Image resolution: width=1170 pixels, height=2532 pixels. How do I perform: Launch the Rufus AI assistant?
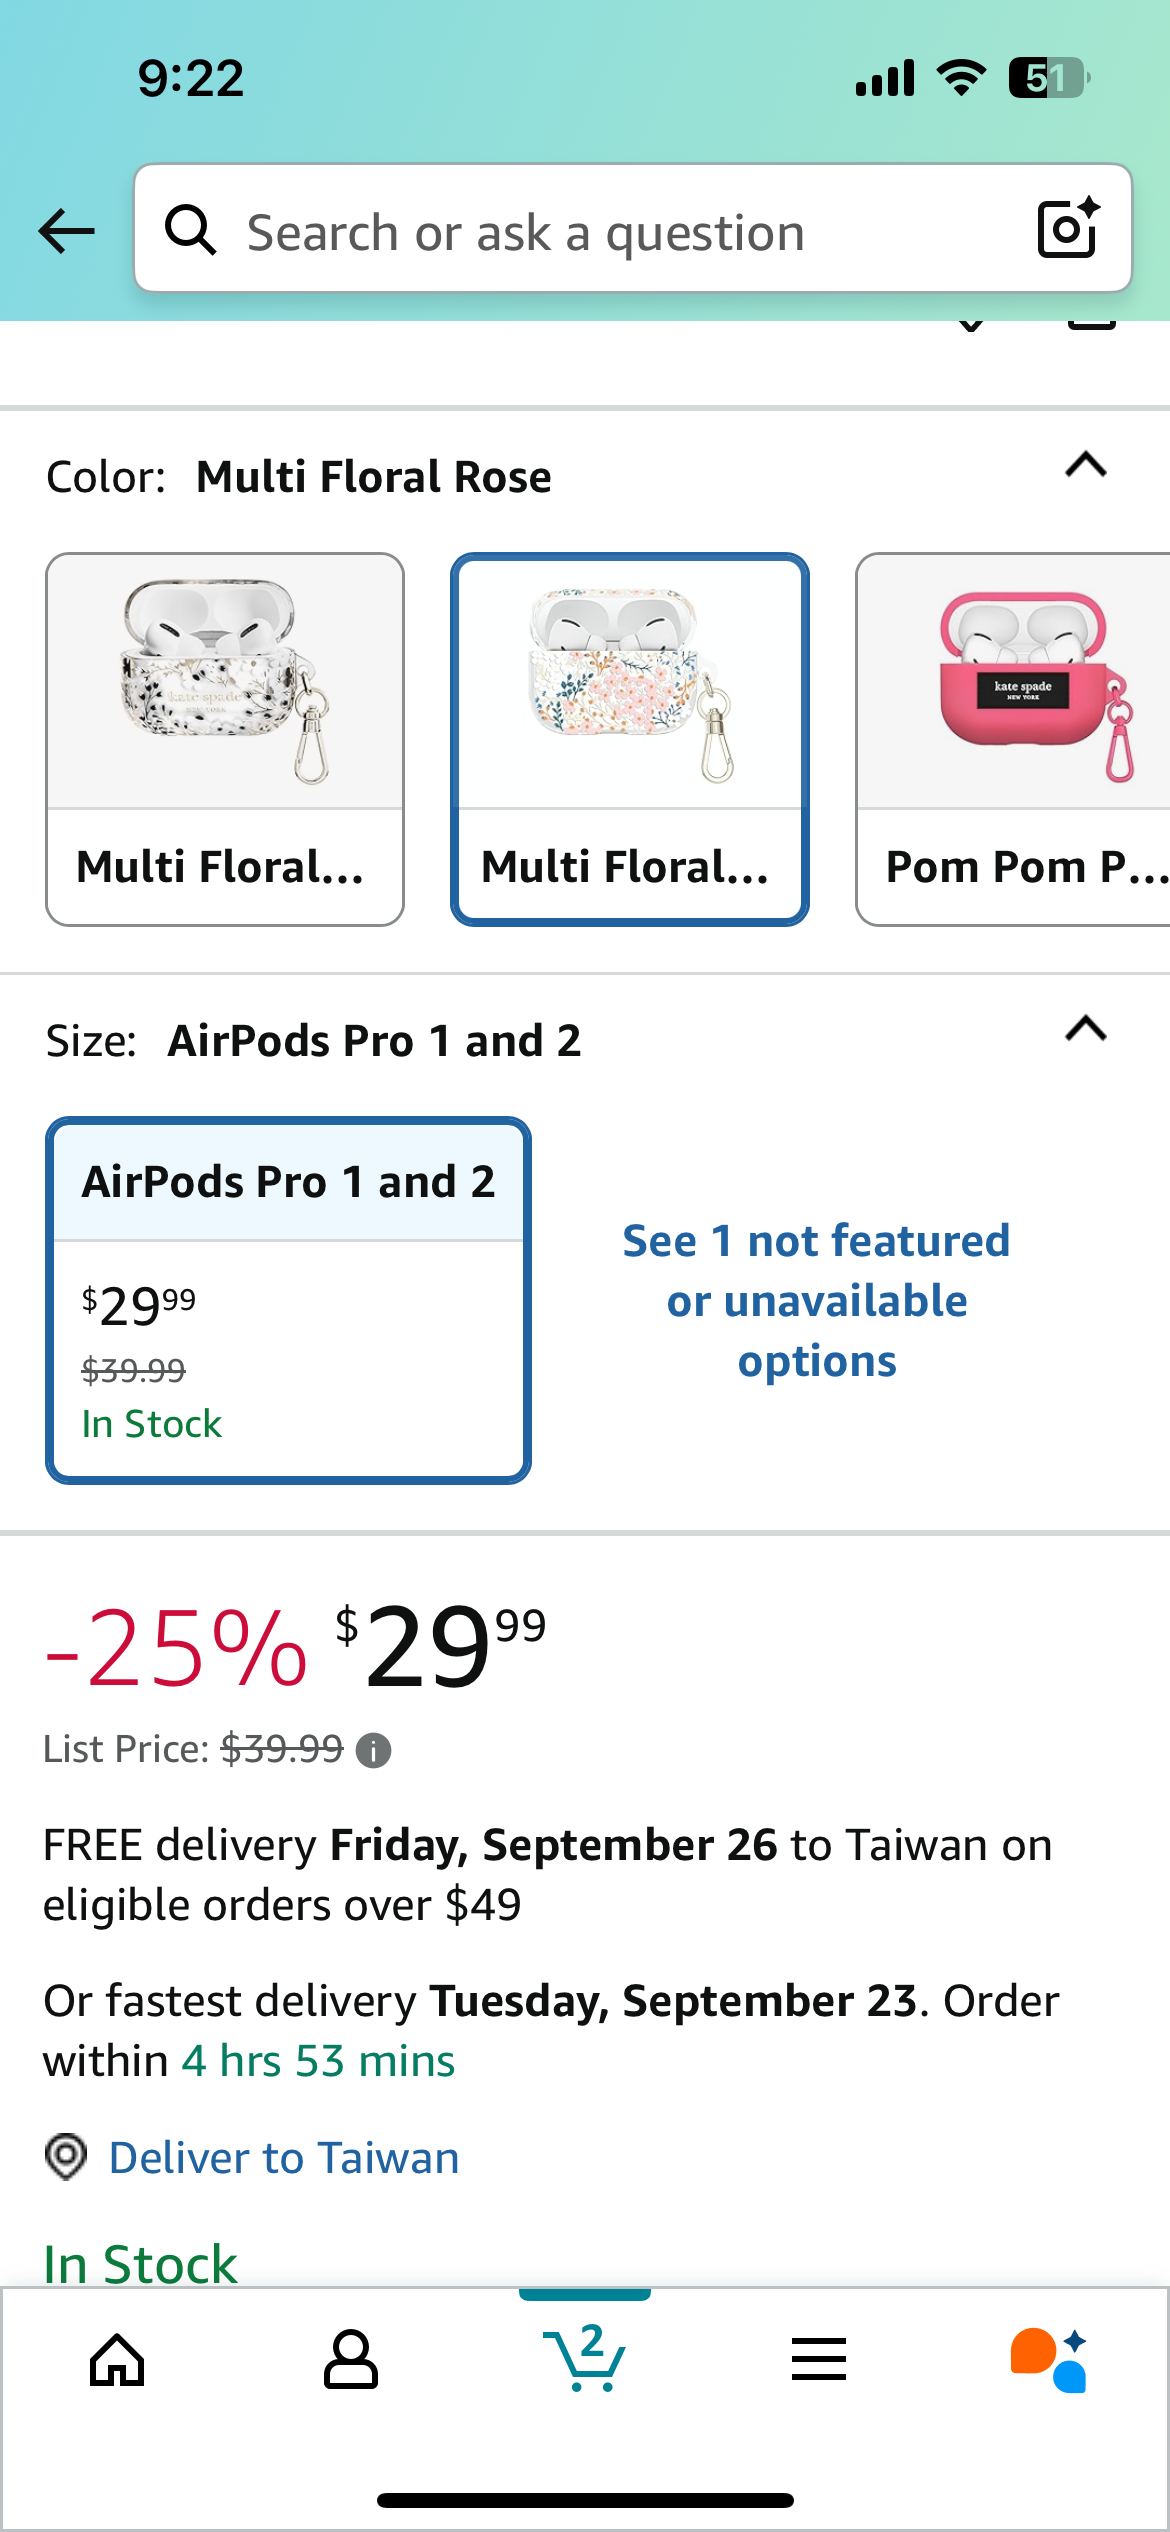point(1049,2360)
